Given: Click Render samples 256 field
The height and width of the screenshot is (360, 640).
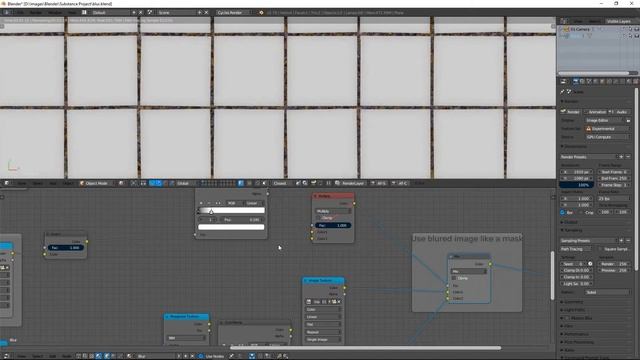Looking at the screenshot, I should coord(614,264).
